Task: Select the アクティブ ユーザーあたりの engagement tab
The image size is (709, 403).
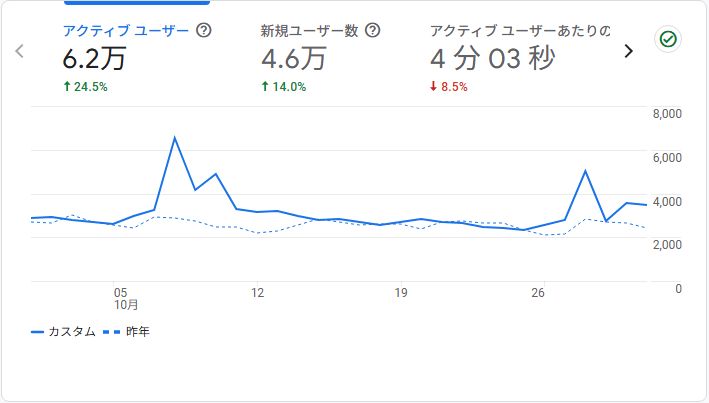Action: coord(520,31)
